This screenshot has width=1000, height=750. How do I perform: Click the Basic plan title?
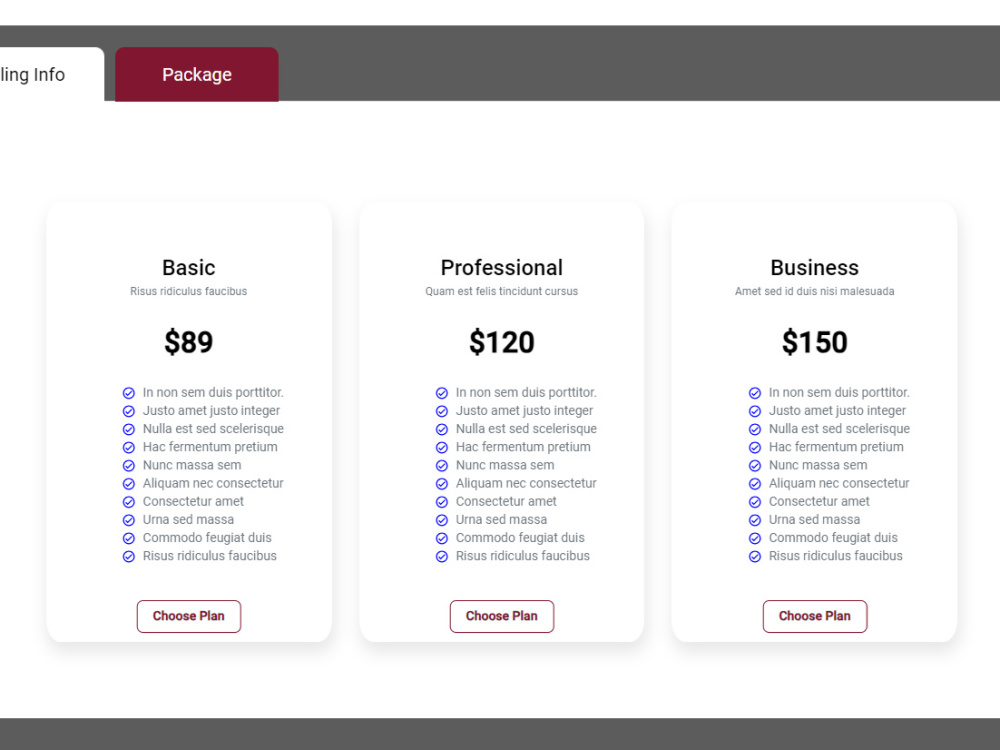(x=188, y=267)
